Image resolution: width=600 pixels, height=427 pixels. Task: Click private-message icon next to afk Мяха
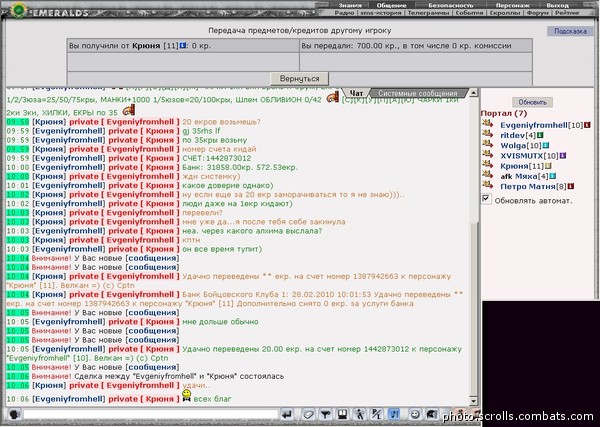point(488,174)
